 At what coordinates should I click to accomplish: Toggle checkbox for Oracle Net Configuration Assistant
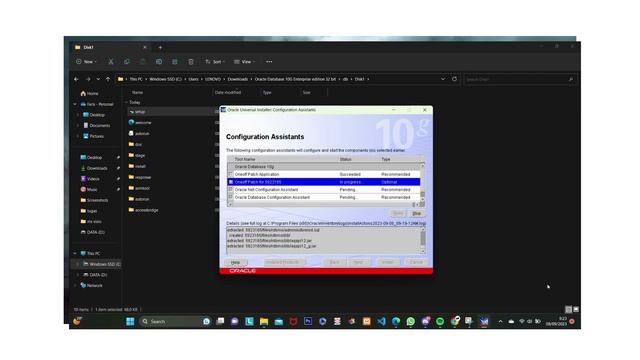pos(231,190)
